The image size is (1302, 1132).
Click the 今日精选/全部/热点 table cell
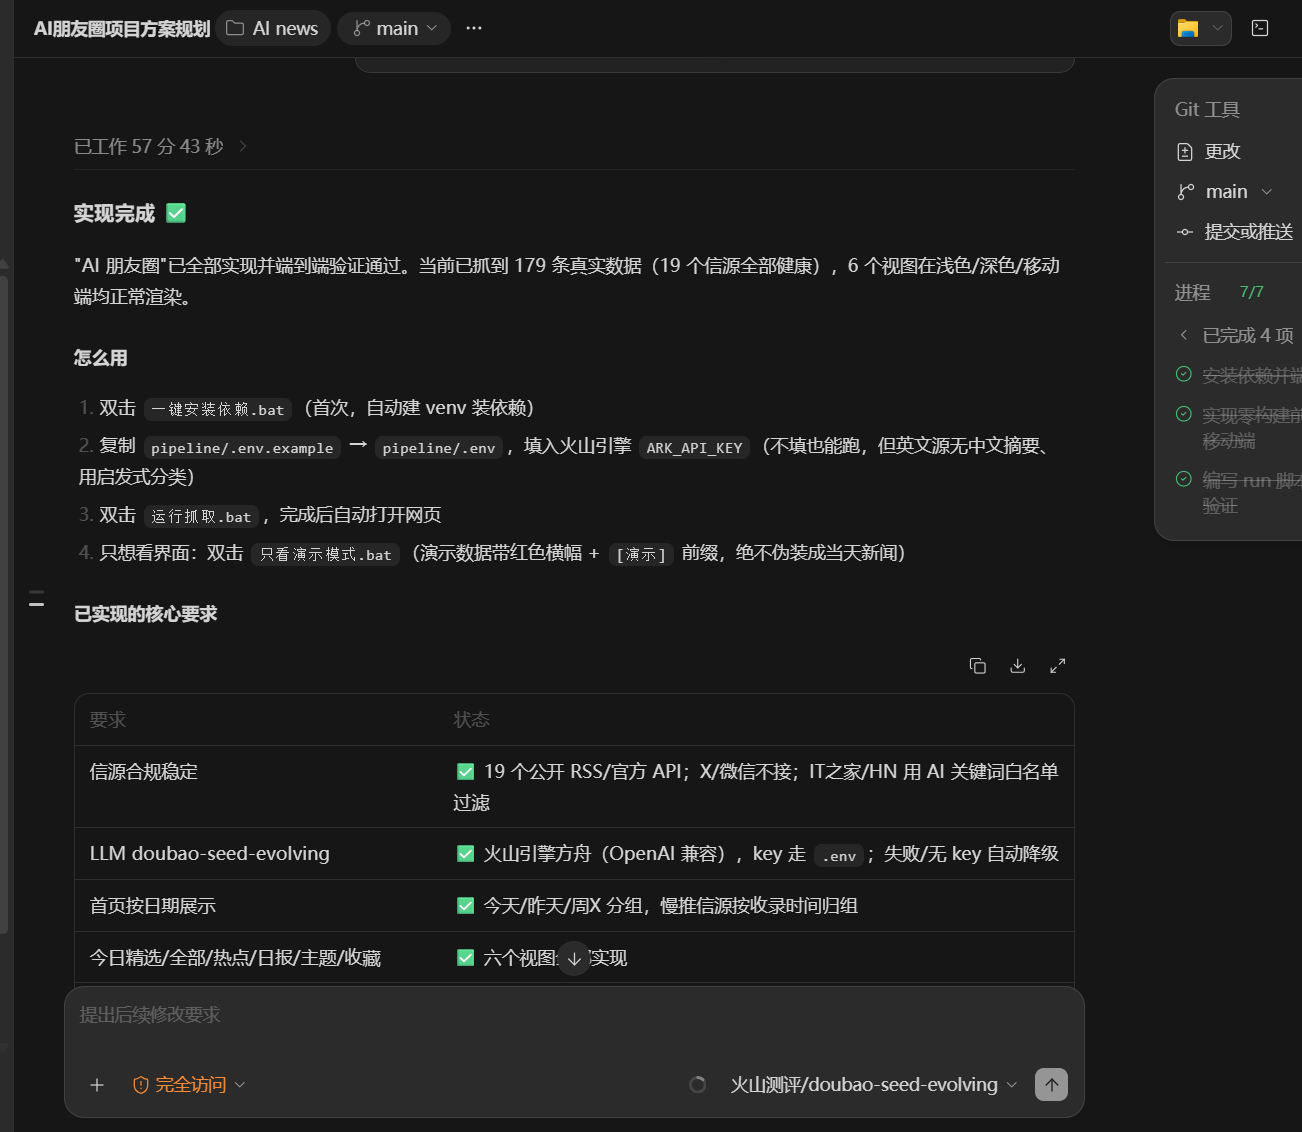(236, 958)
